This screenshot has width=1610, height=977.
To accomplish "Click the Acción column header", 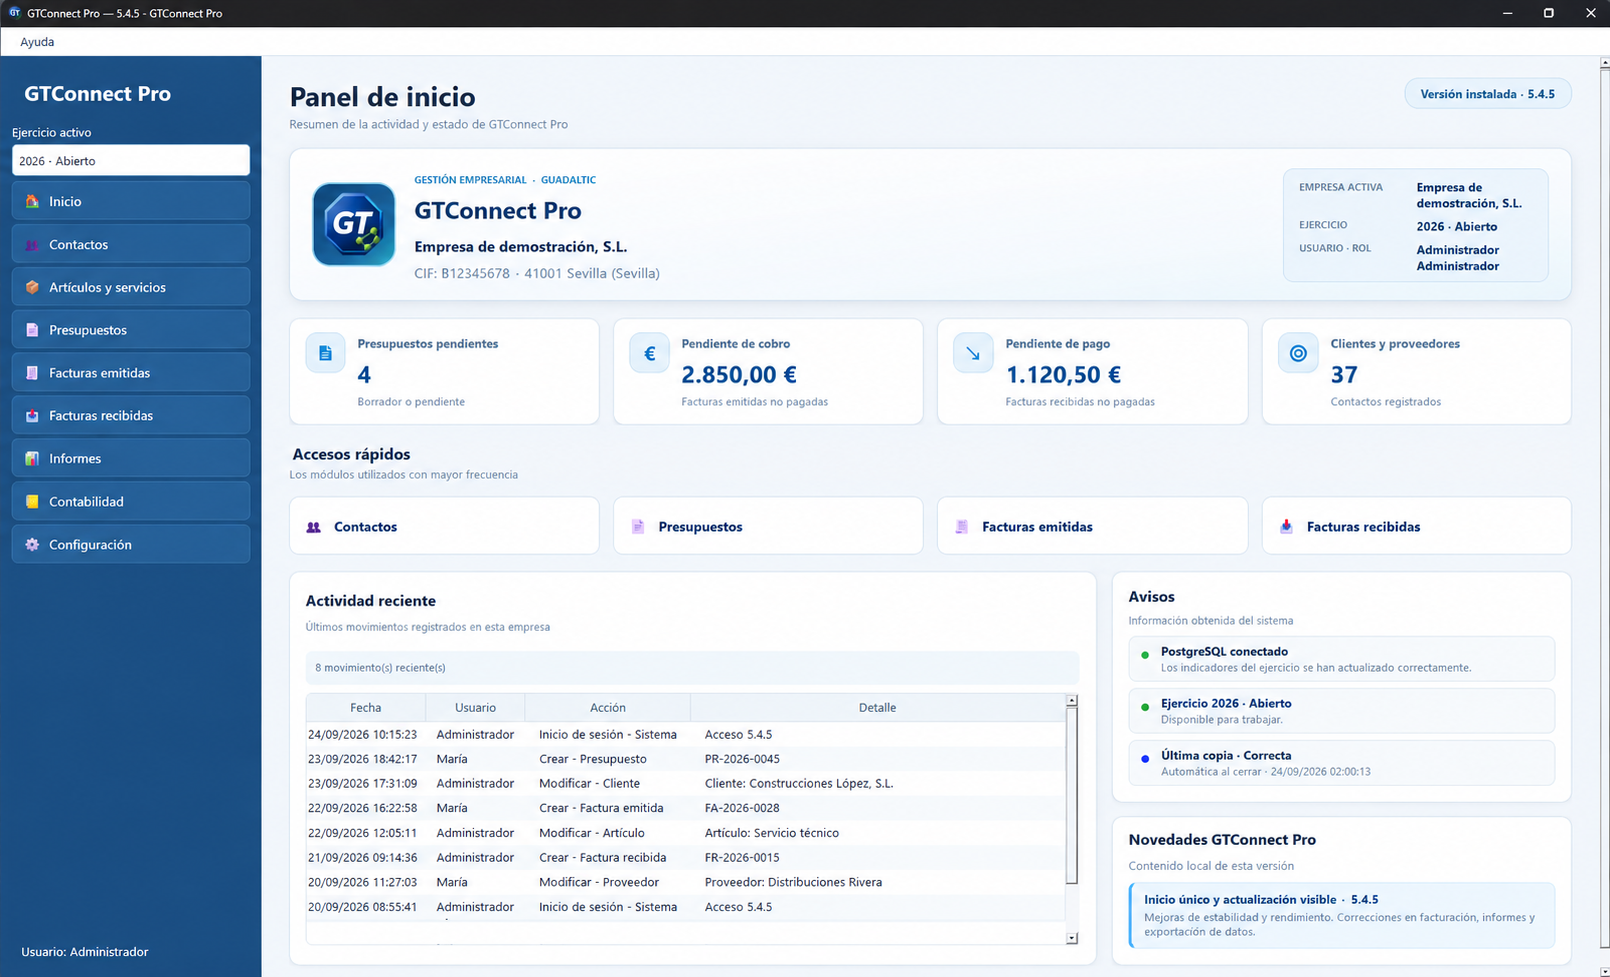I will point(607,707).
